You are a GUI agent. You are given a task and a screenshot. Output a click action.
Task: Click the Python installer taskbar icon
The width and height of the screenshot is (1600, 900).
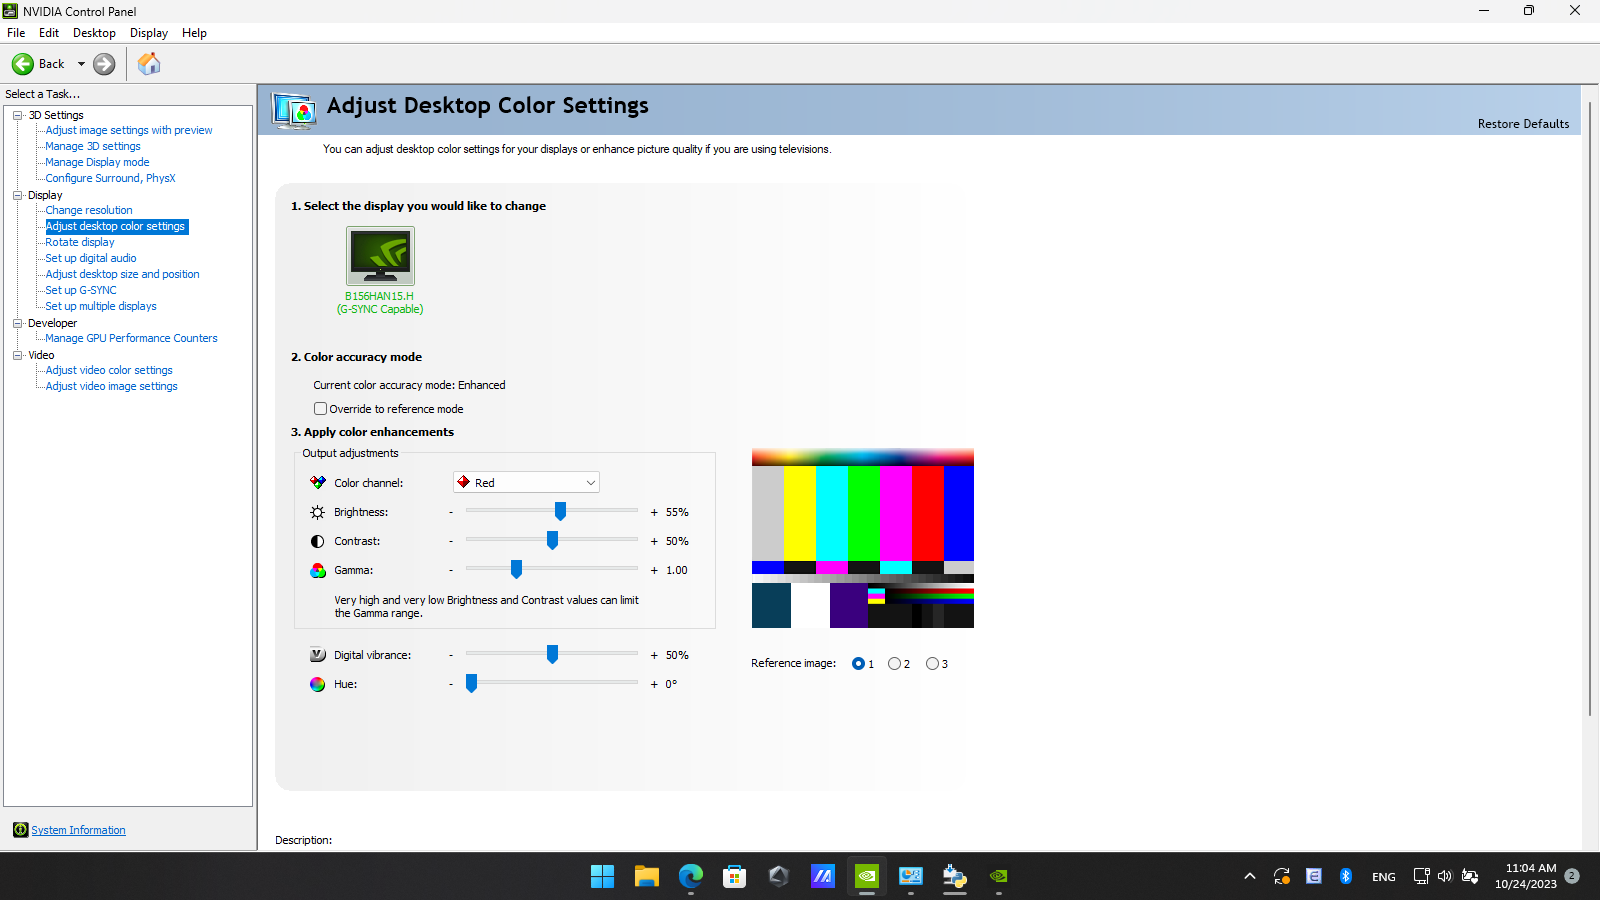coord(955,877)
